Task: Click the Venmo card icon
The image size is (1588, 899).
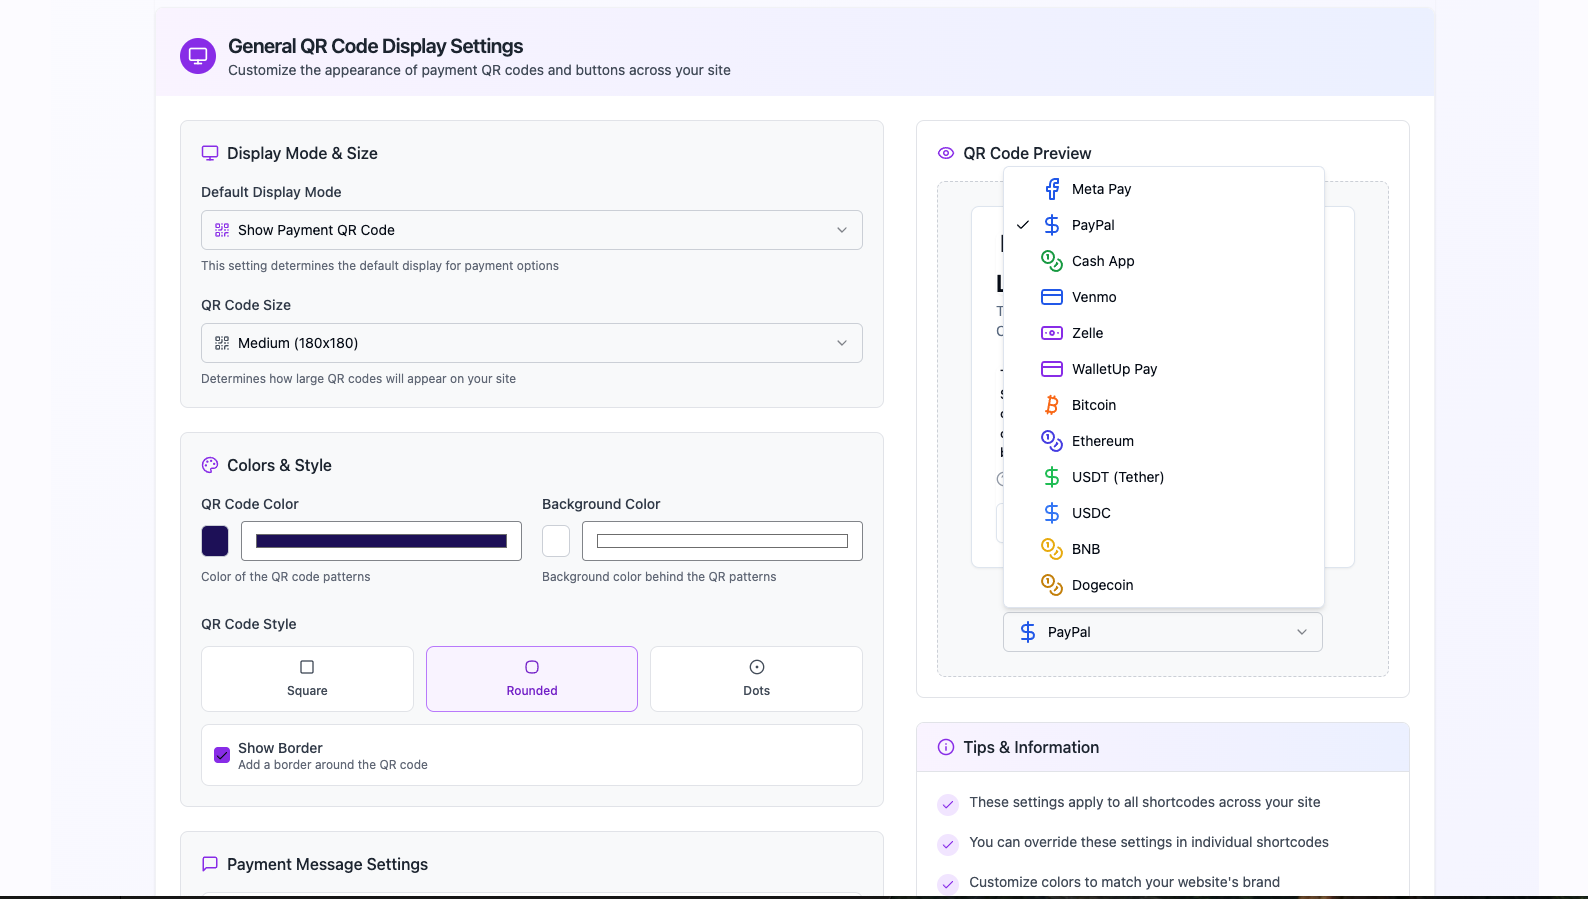Action: click(x=1052, y=297)
